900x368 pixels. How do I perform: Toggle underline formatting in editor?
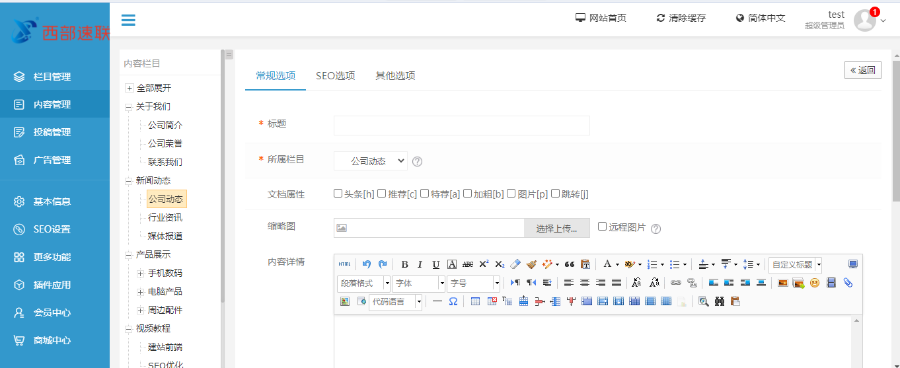(436, 265)
